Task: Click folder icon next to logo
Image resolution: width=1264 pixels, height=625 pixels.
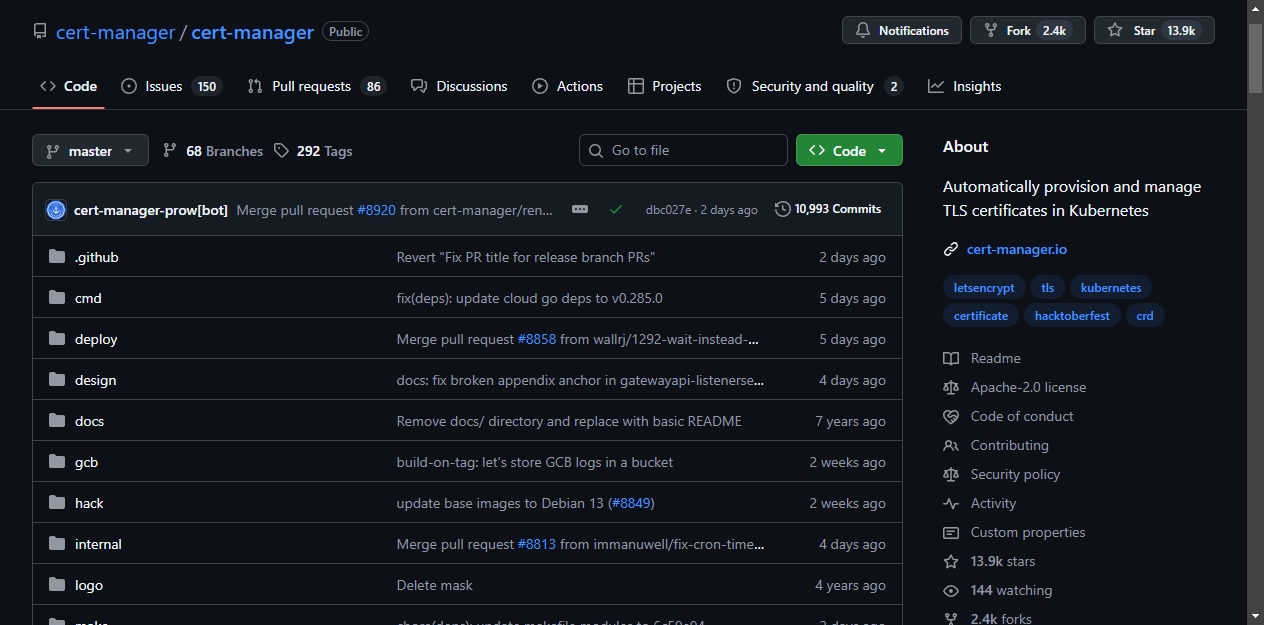Action: 56,585
